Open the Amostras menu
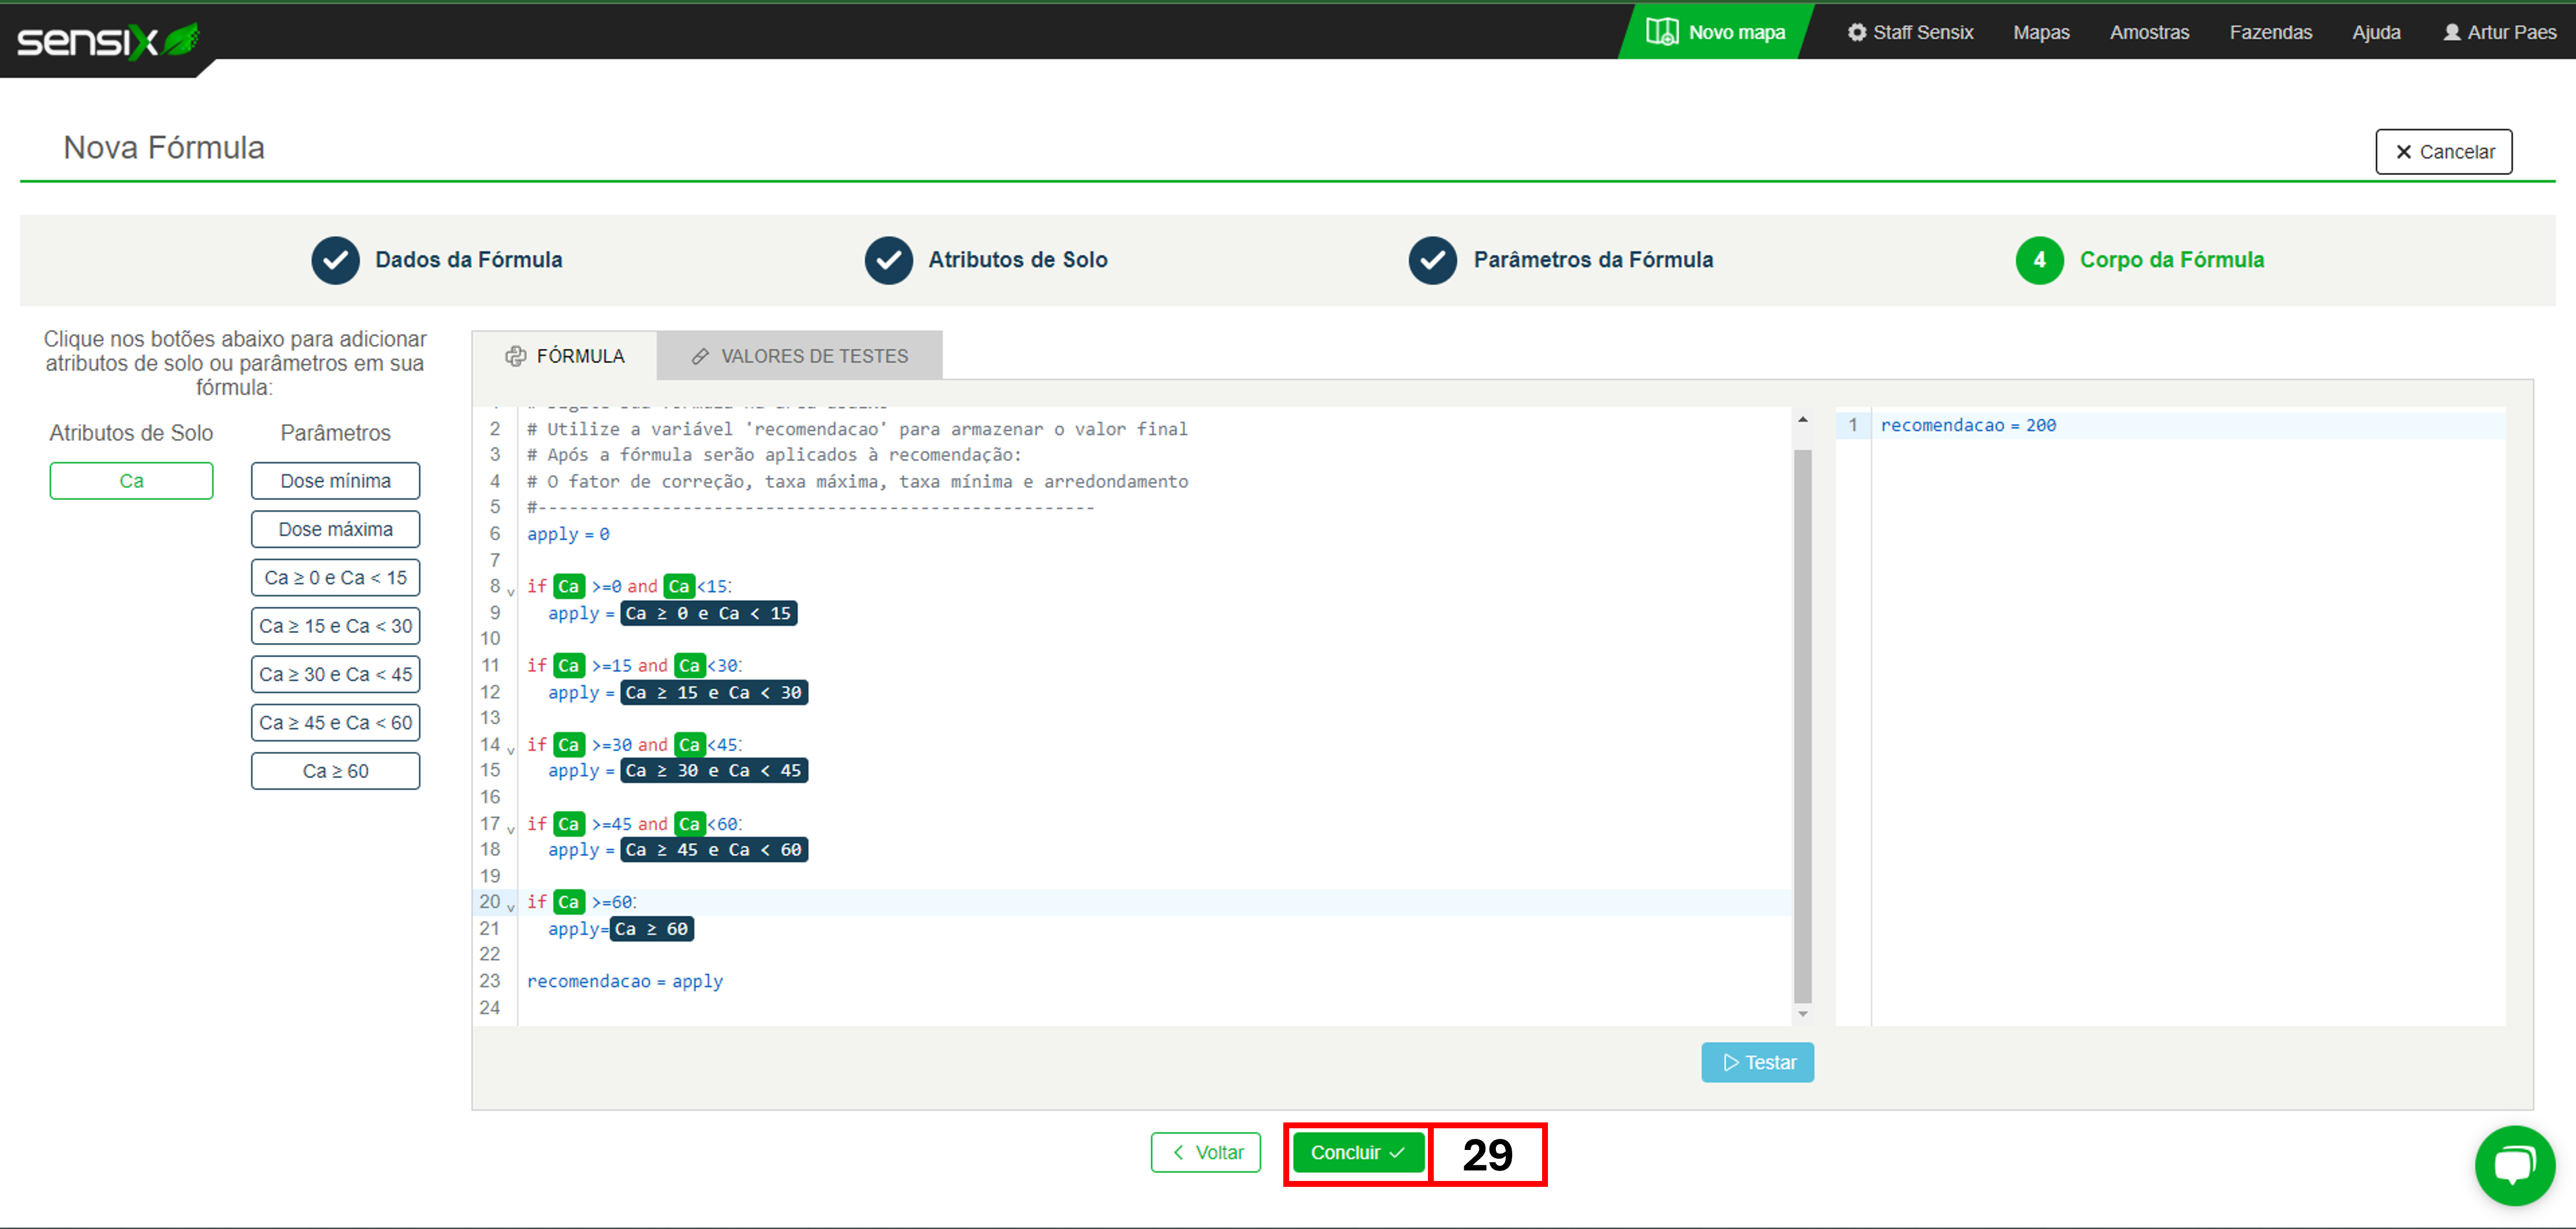This screenshot has width=2576, height=1229. pyautogui.click(x=2149, y=32)
